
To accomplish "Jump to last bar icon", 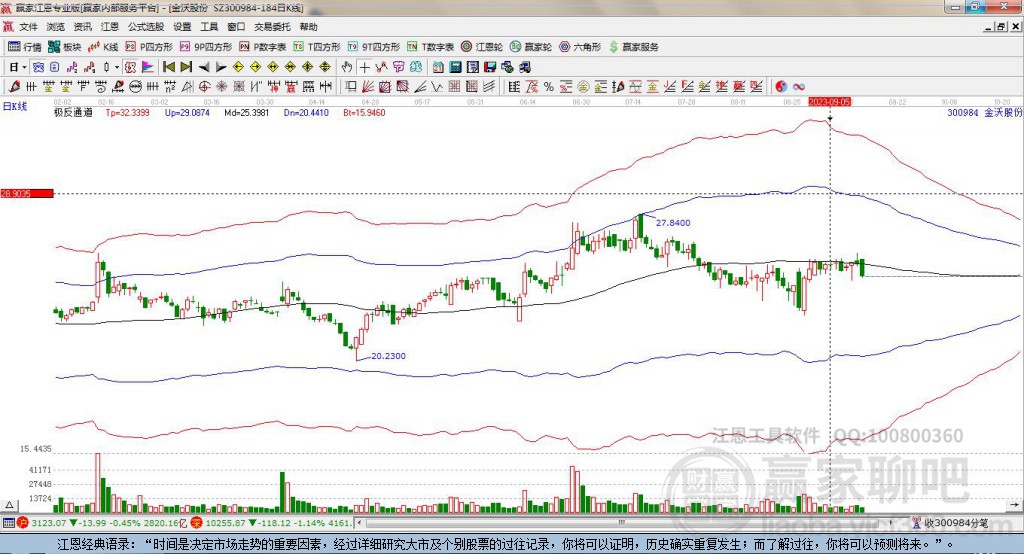I will 186,67.
